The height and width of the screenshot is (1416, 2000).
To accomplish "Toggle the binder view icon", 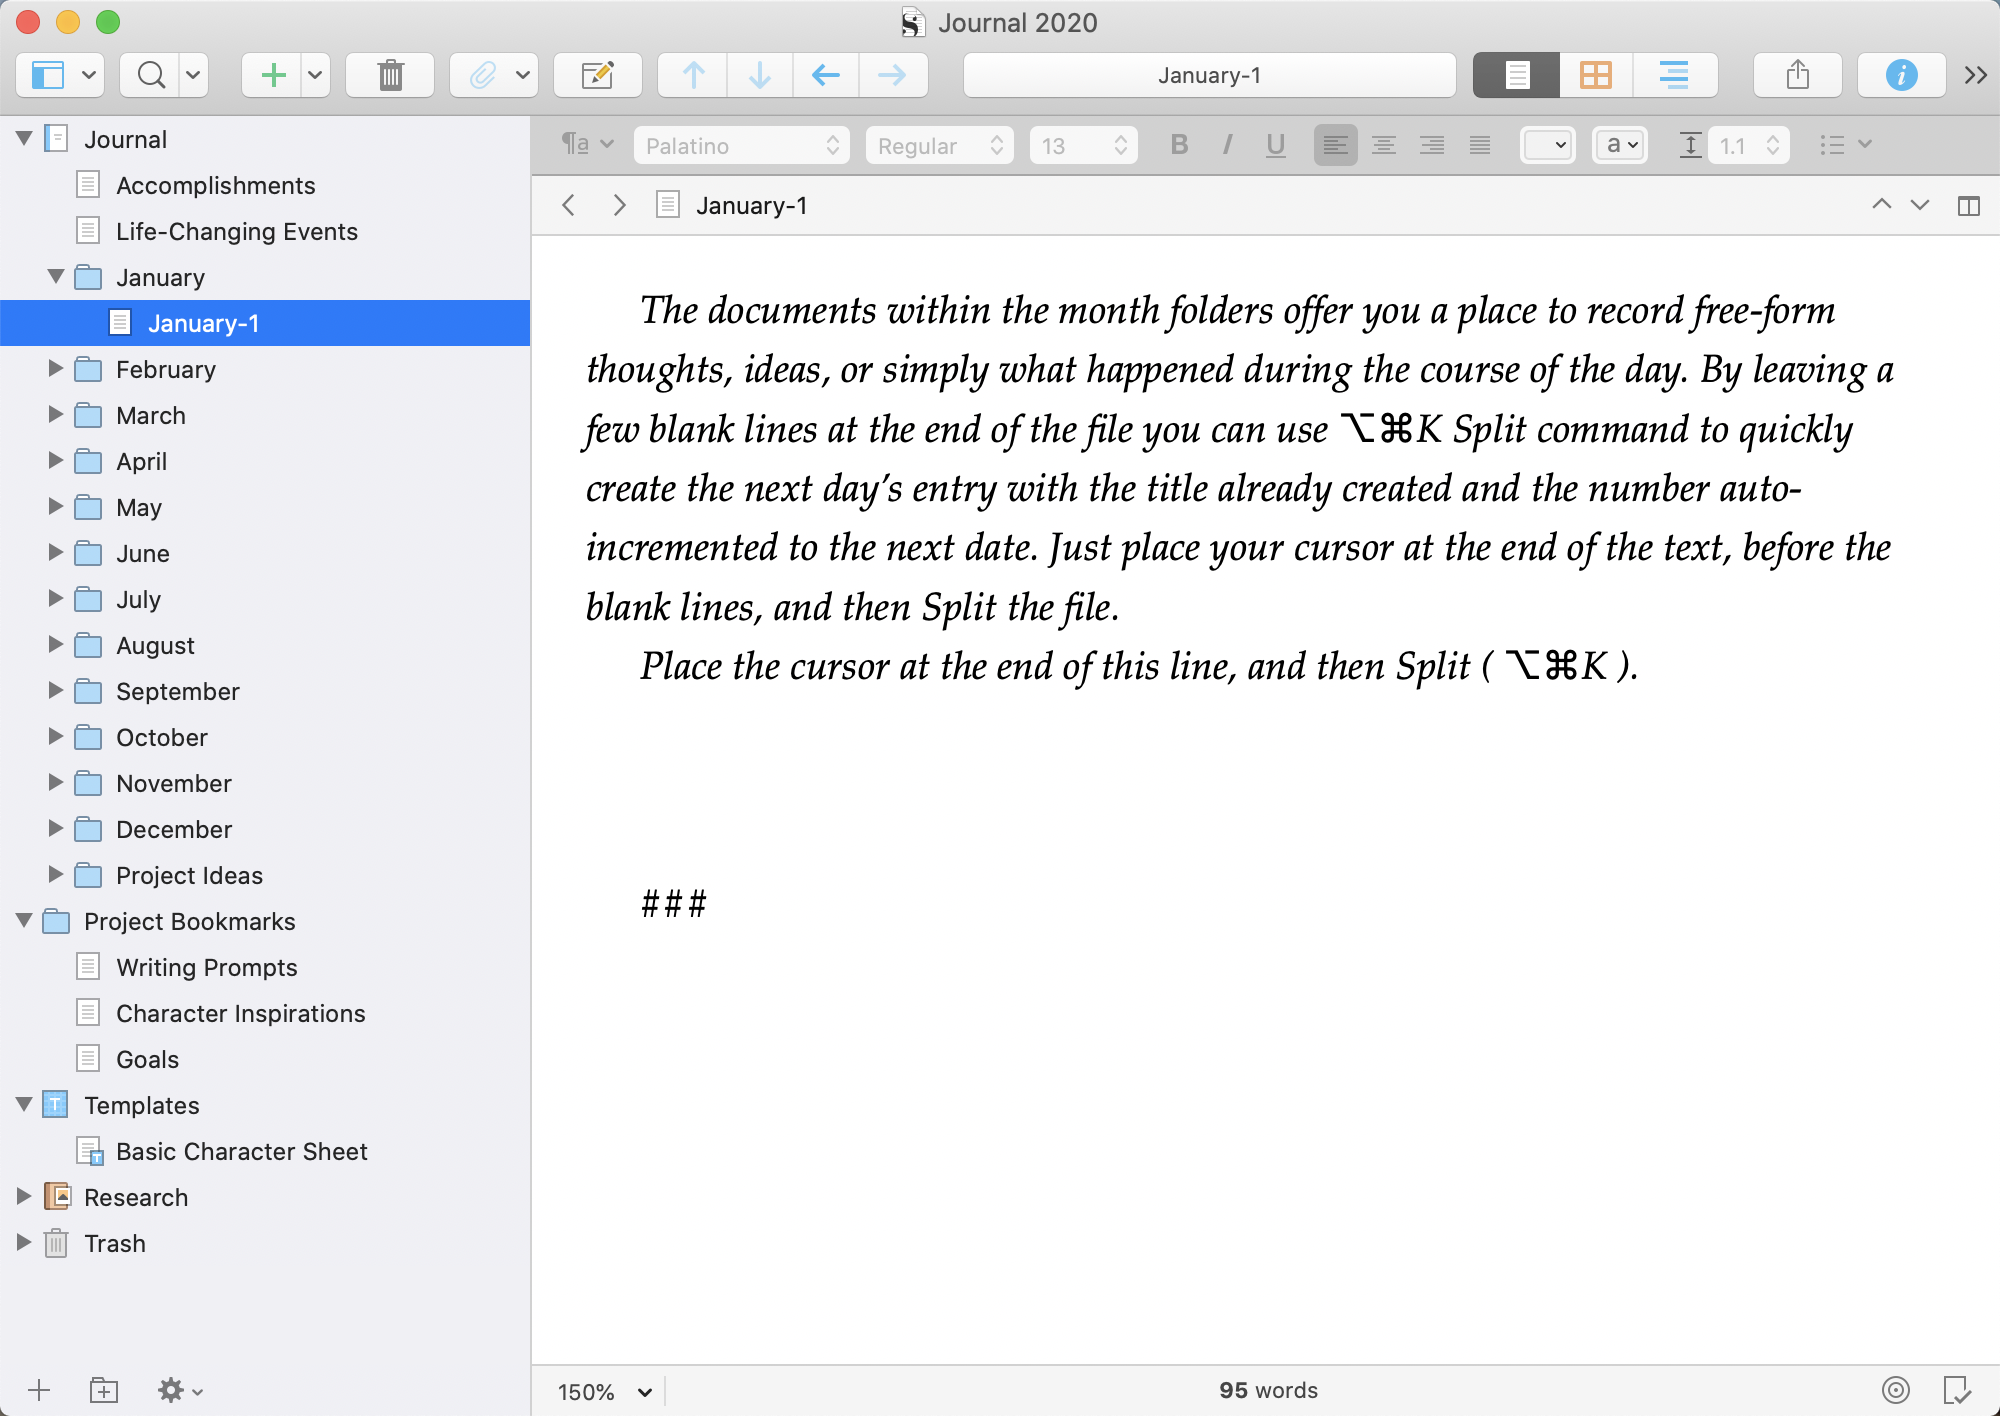I will pyautogui.click(x=47, y=75).
